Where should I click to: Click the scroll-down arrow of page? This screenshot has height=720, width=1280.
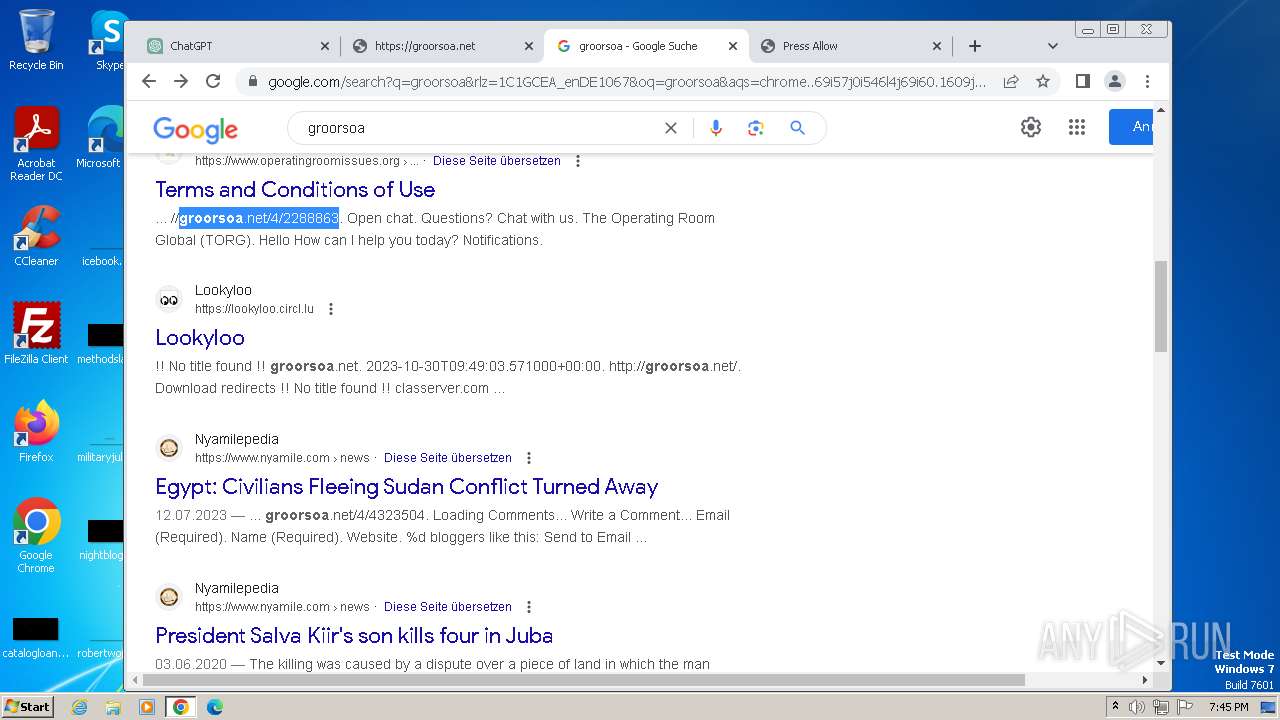1161,662
